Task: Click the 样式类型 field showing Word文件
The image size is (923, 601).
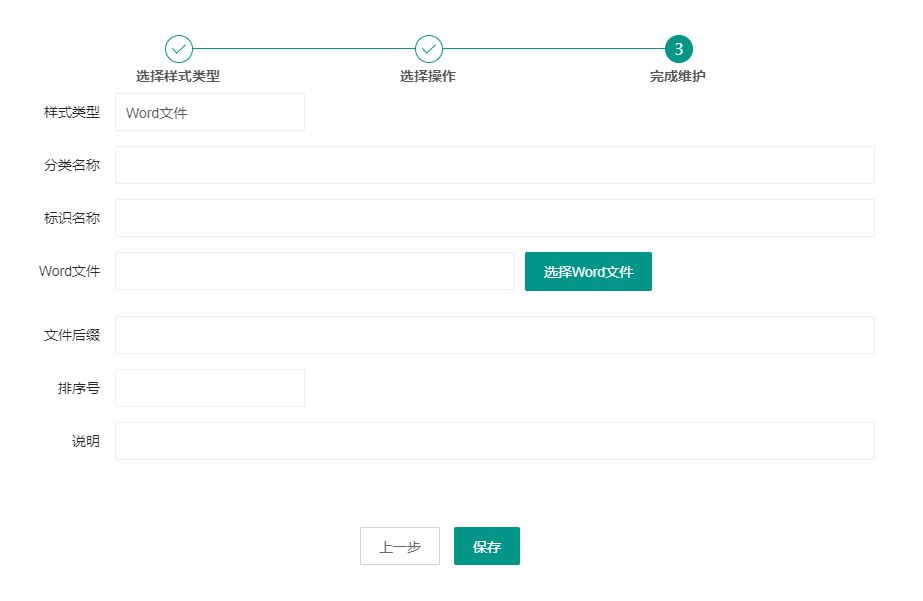Action: click(210, 112)
